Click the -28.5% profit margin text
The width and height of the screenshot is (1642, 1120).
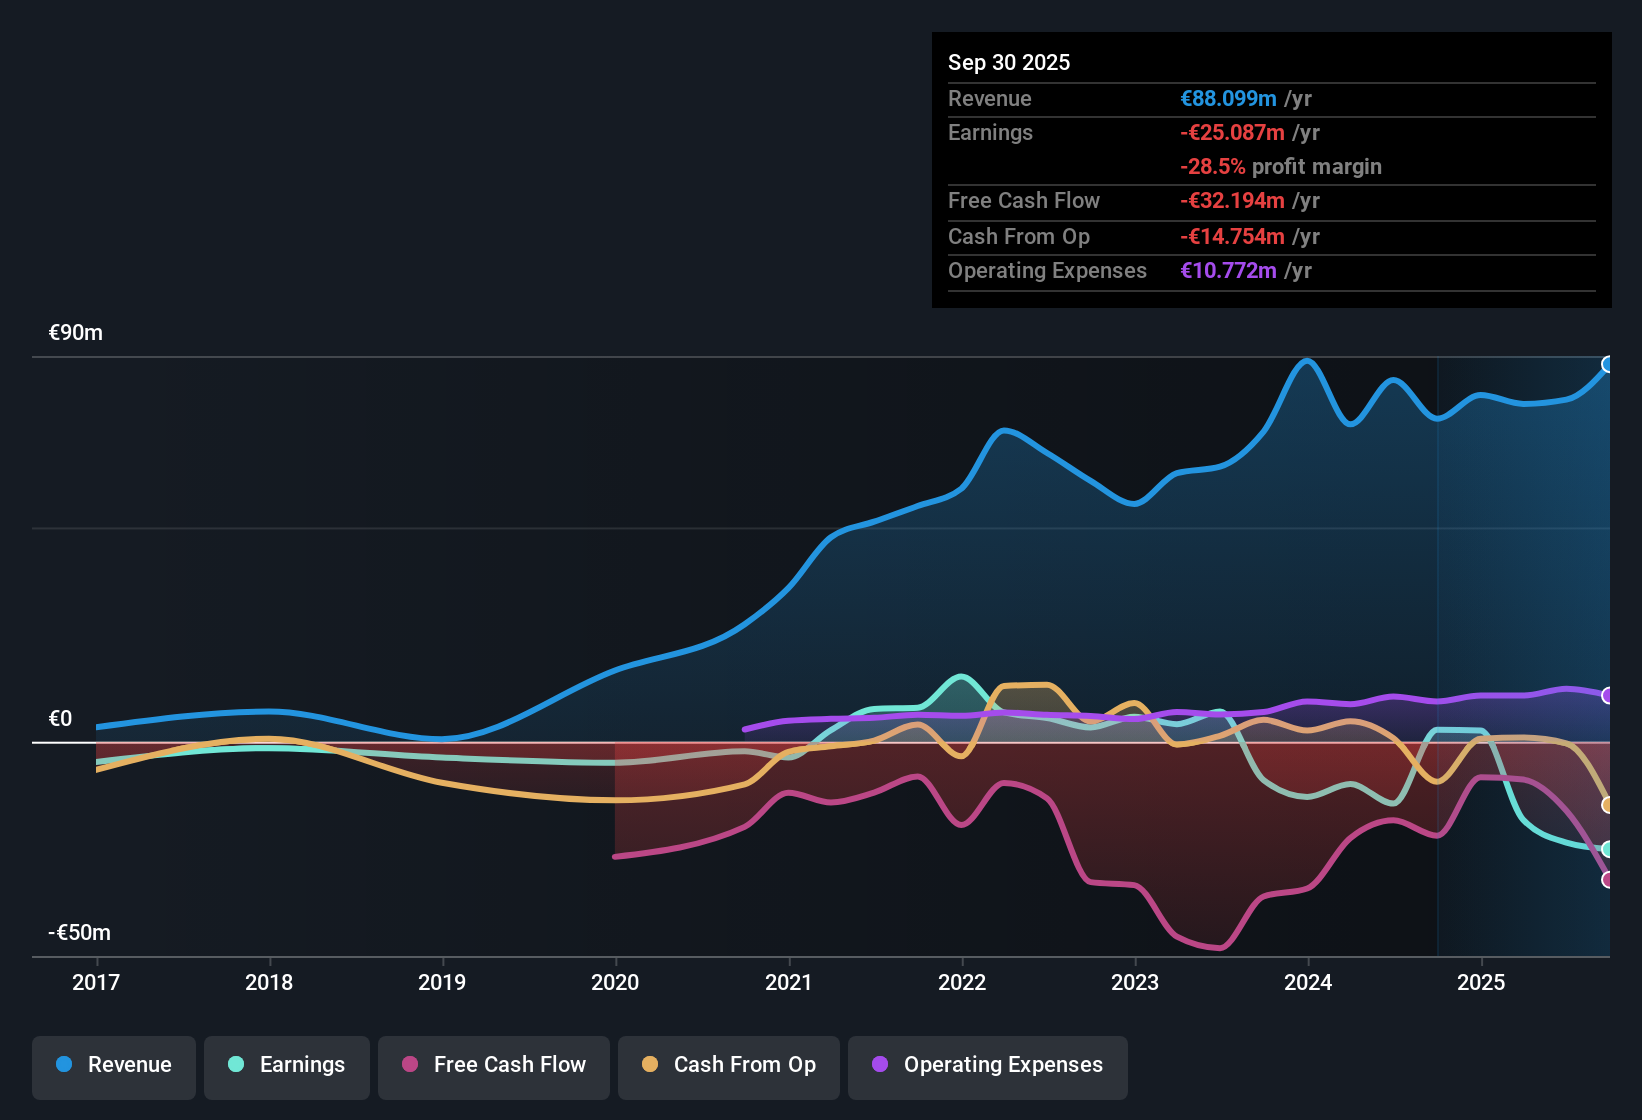1282,167
